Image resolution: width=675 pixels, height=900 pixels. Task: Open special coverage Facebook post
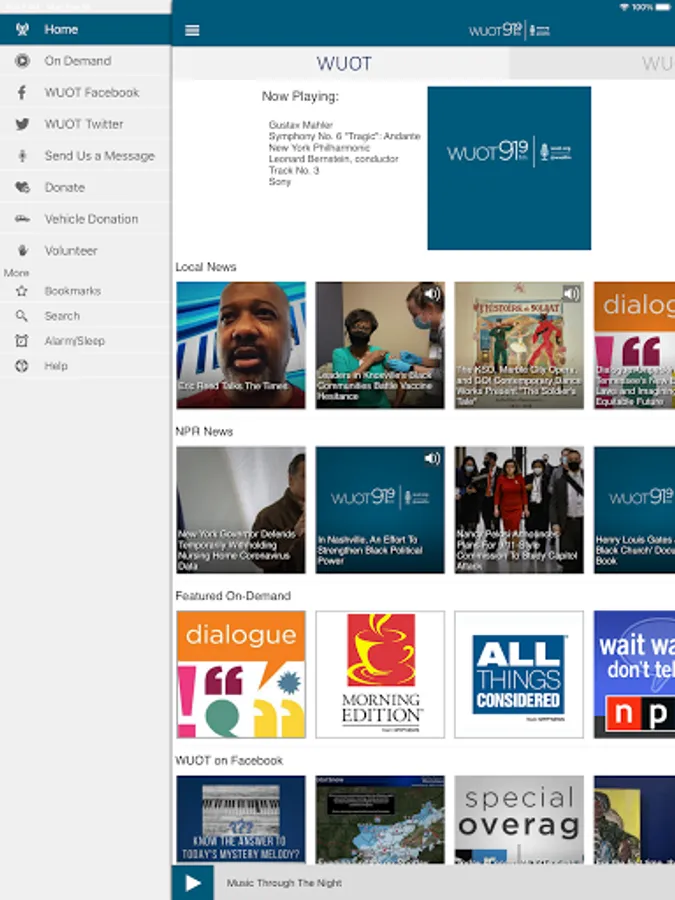pos(519,820)
